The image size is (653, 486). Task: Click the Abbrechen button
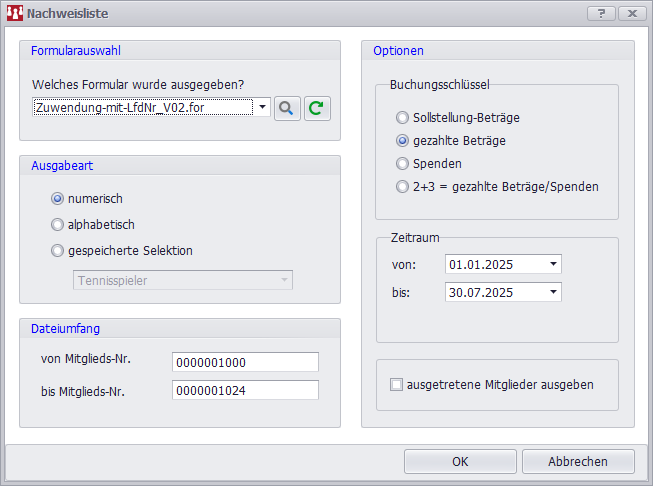pyautogui.click(x=578, y=461)
